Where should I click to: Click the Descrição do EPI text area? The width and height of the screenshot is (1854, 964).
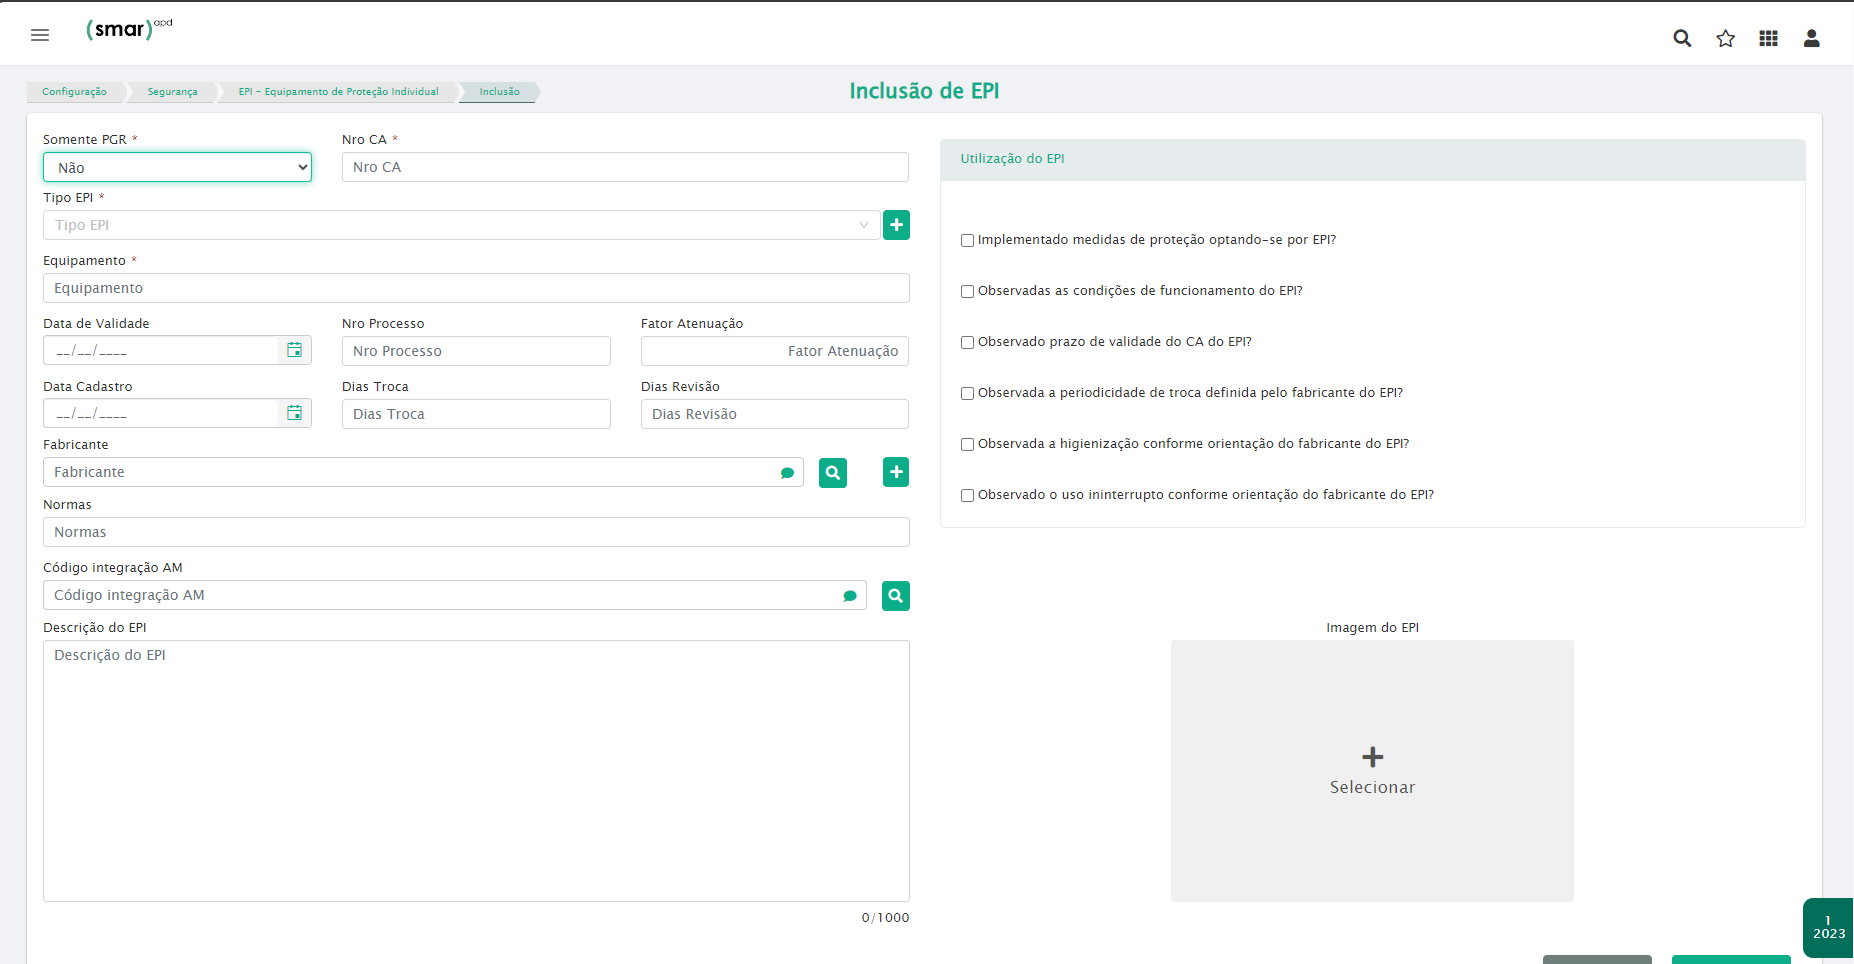476,770
